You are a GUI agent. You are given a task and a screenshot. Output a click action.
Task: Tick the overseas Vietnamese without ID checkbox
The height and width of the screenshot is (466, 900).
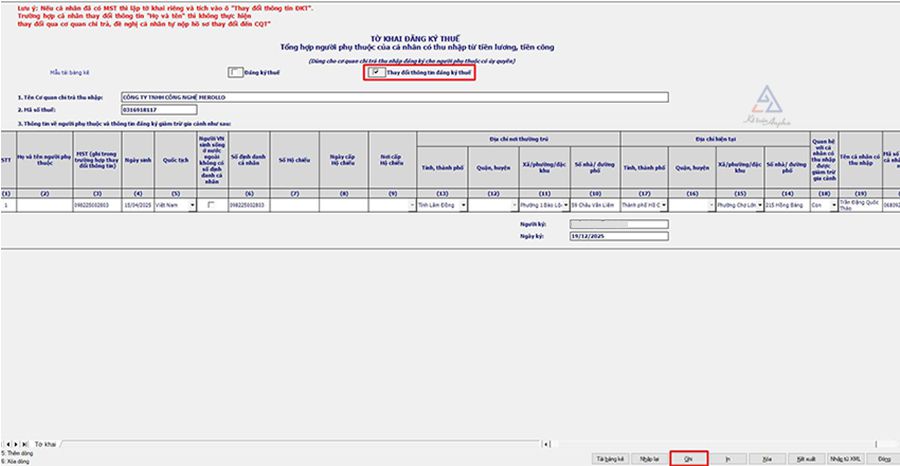pyautogui.click(x=210, y=204)
